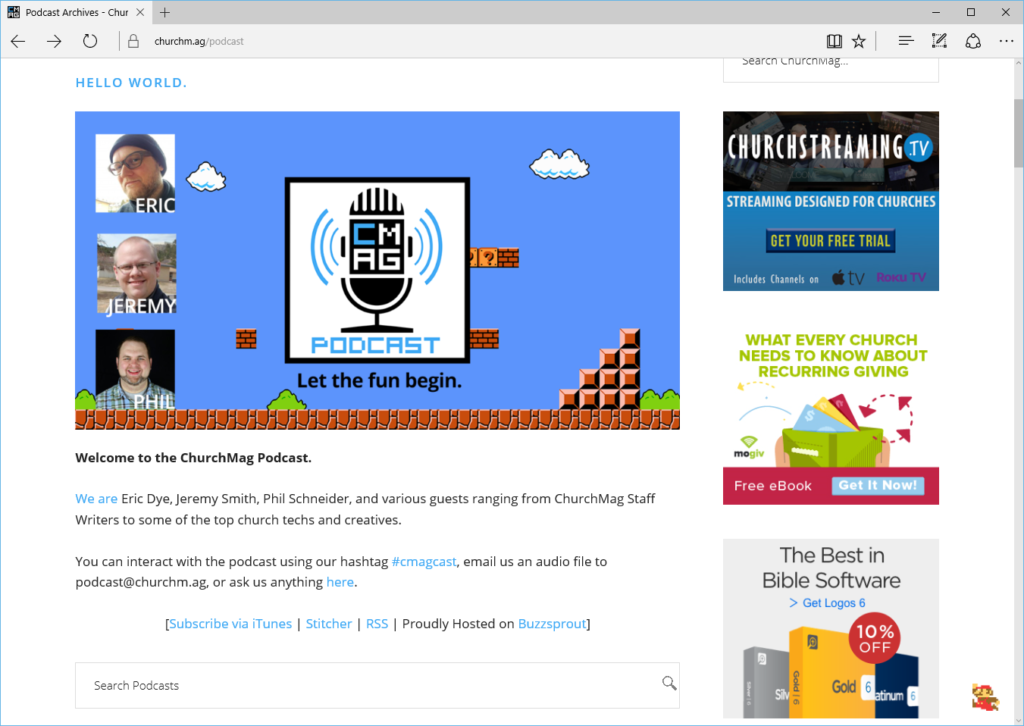
Task: Click the padlock site security icon
Action: [x=133, y=41]
